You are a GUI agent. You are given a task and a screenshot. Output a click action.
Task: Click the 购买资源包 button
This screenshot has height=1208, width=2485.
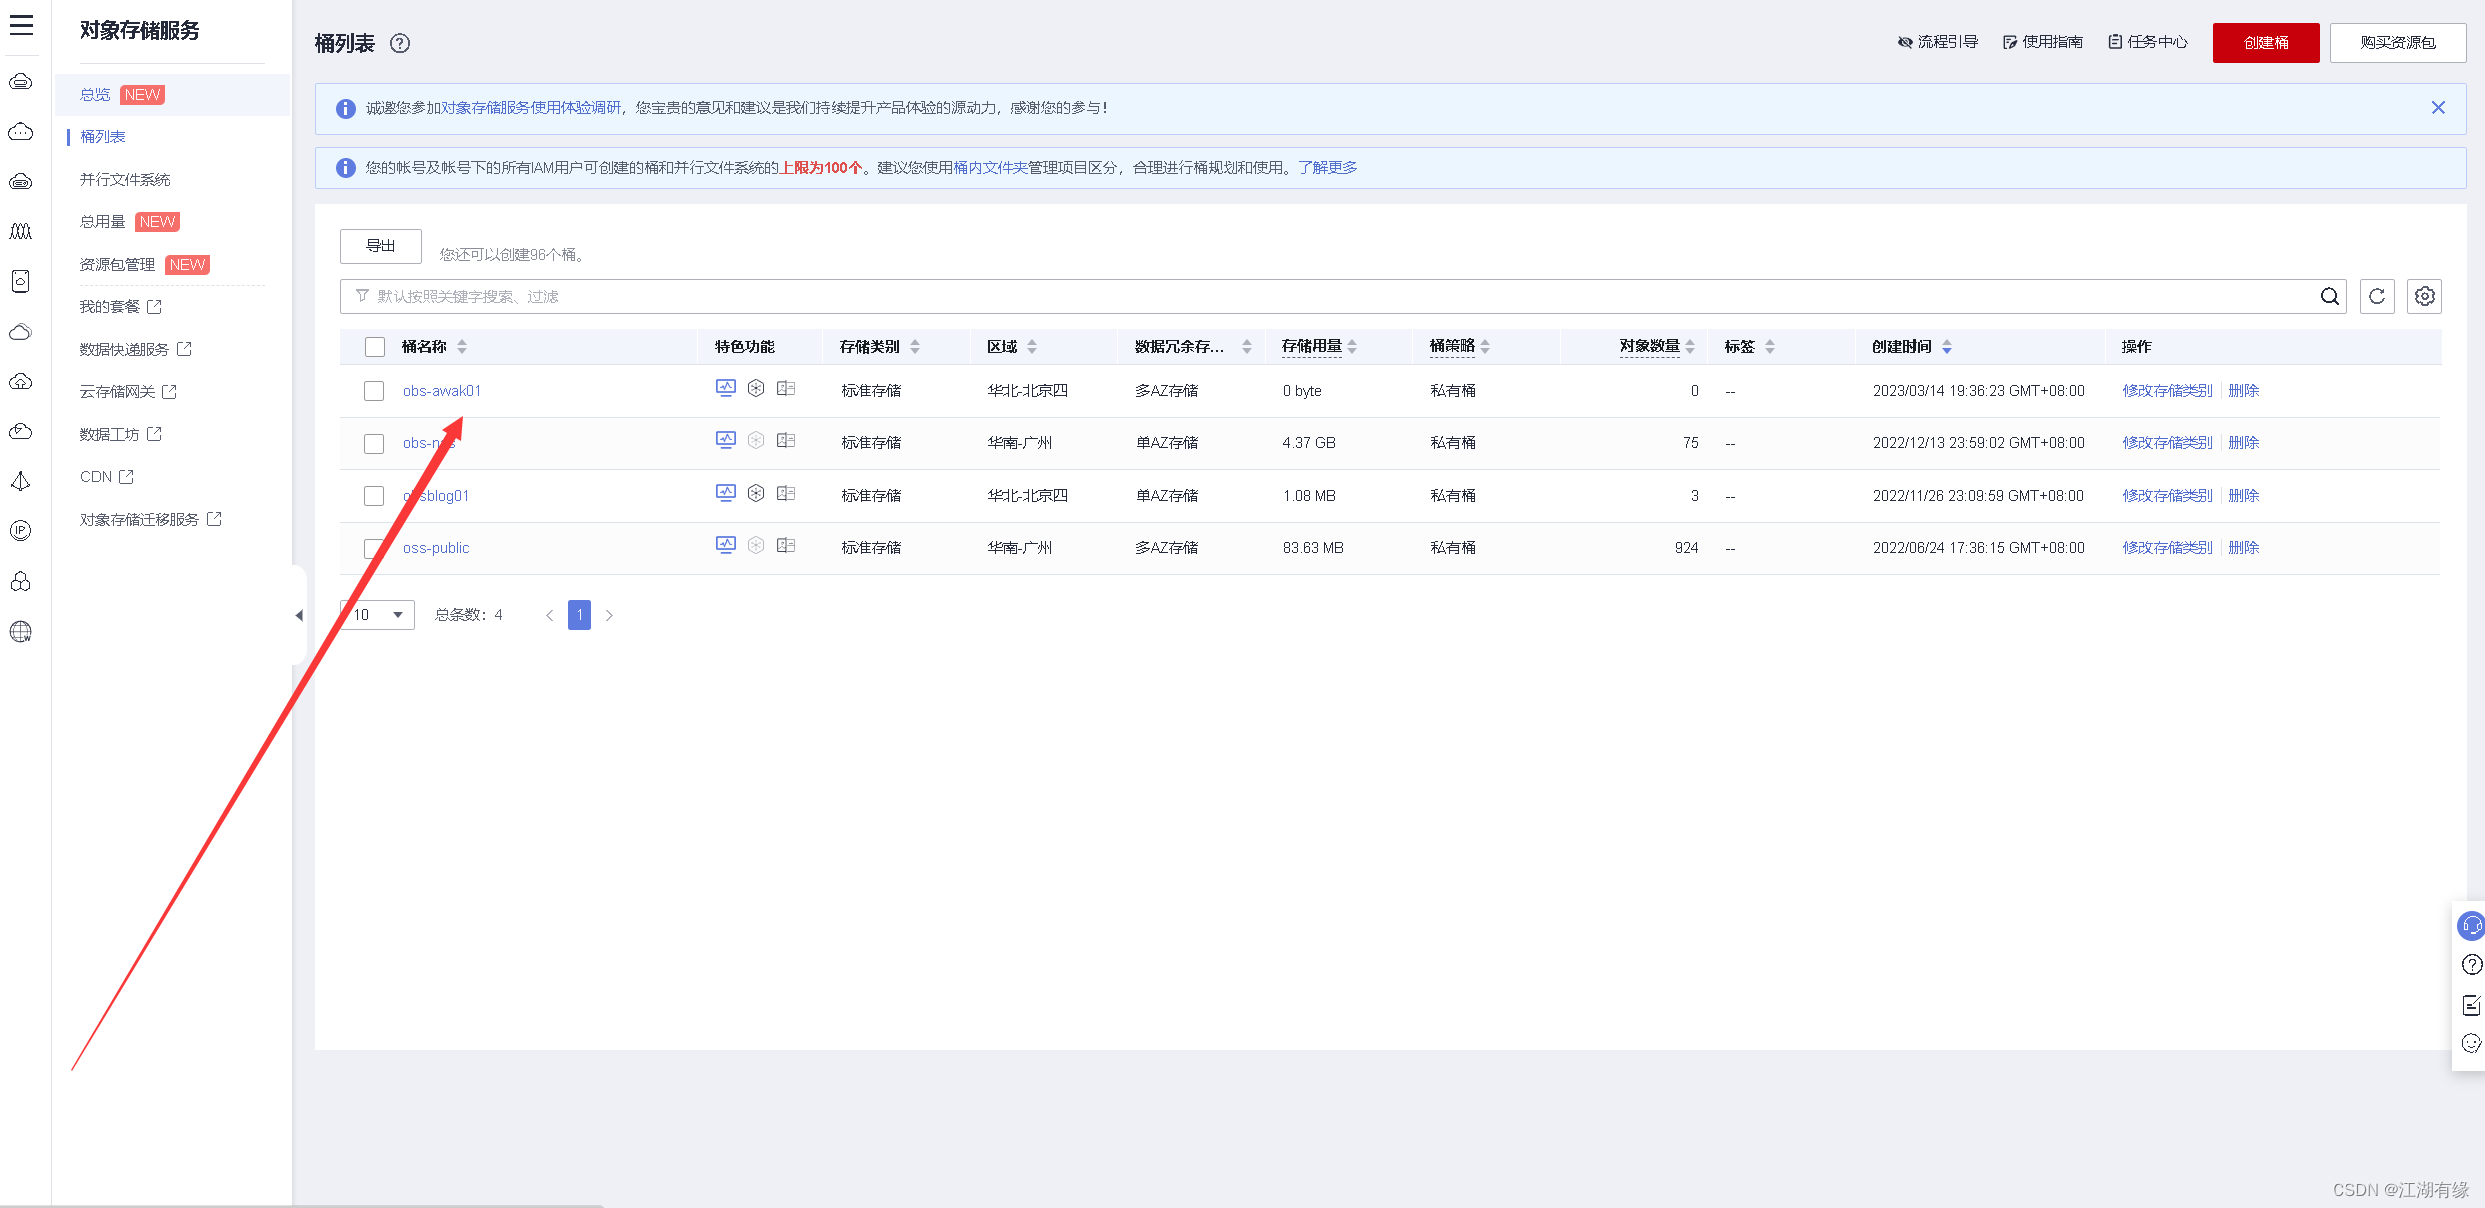pyautogui.click(x=2398, y=43)
